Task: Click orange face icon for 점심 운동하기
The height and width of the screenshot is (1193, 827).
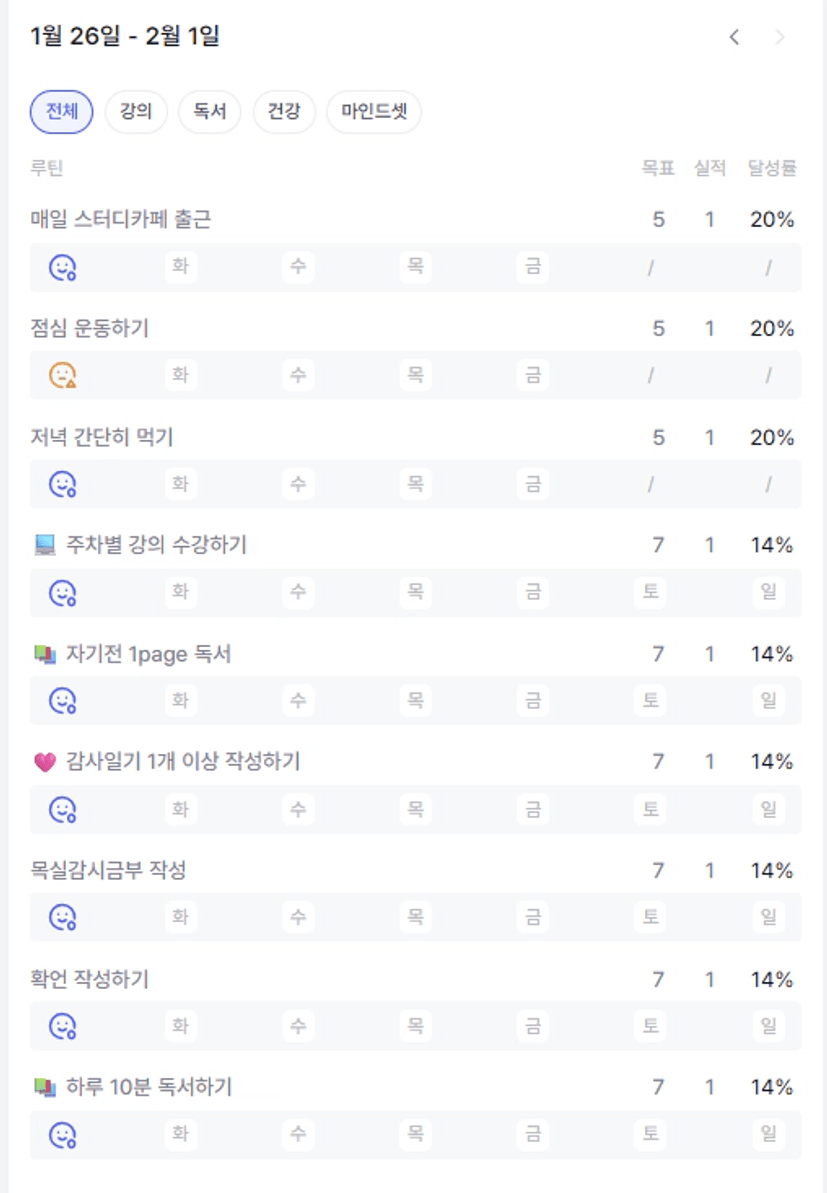Action: click(63, 375)
